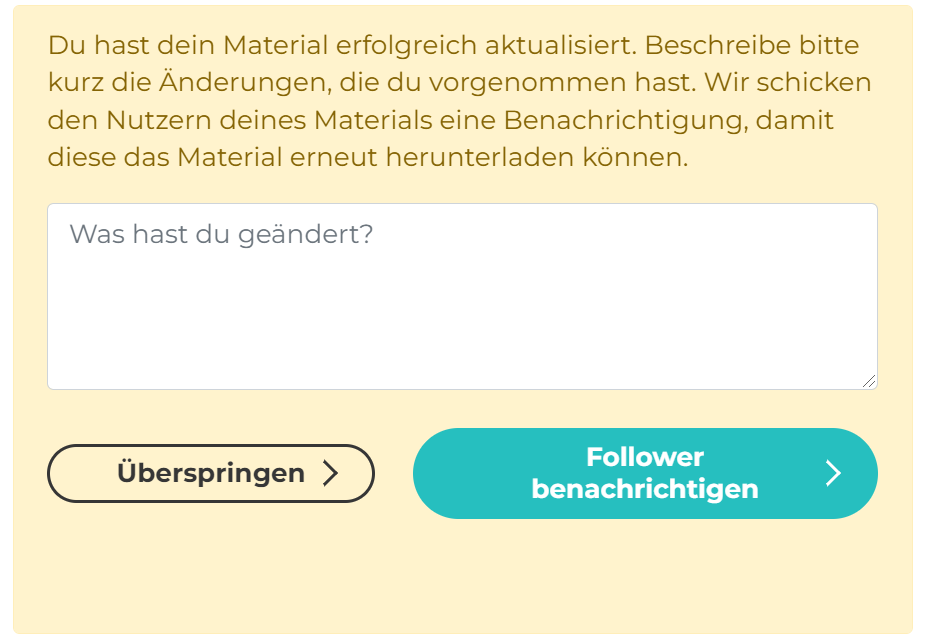Click the white arrow on the teal button
The height and width of the screenshot is (642, 926).
[x=834, y=473]
